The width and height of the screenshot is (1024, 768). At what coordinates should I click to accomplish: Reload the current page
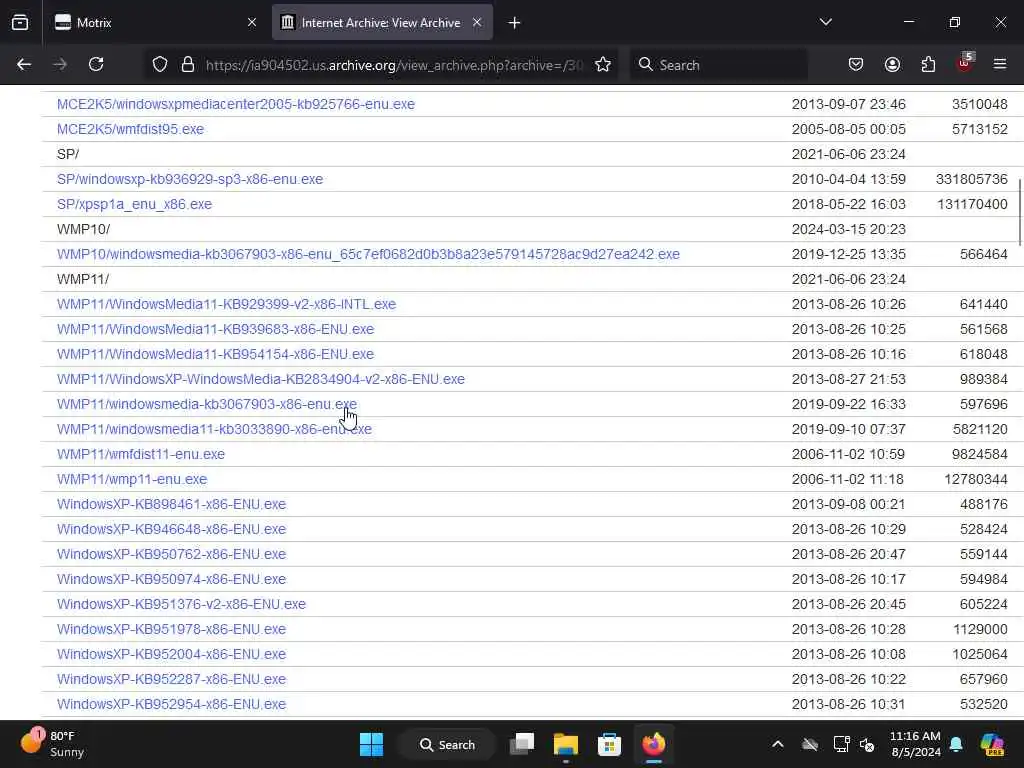click(x=96, y=64)
